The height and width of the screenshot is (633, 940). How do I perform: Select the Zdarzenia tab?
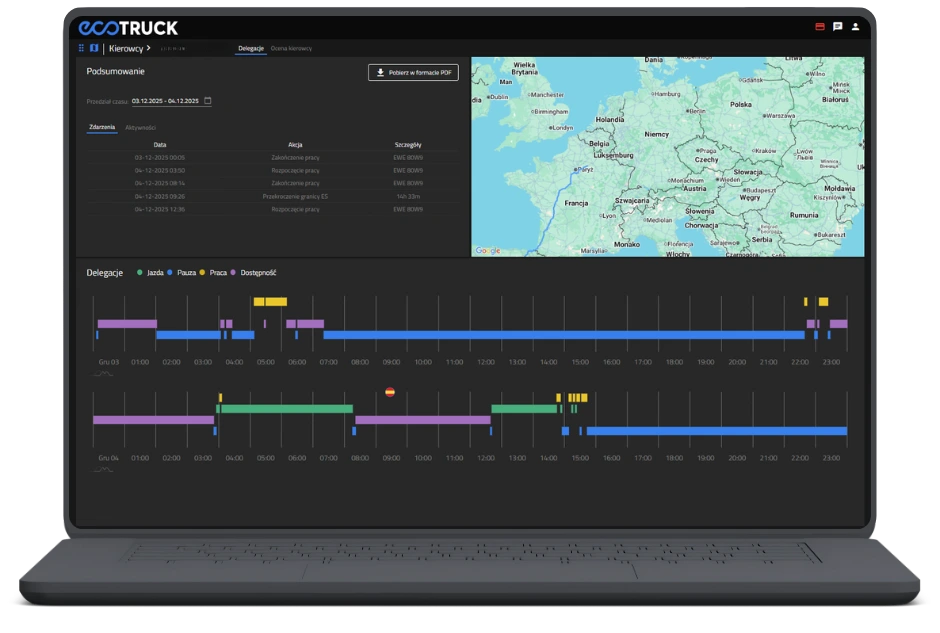coord(101,128)
